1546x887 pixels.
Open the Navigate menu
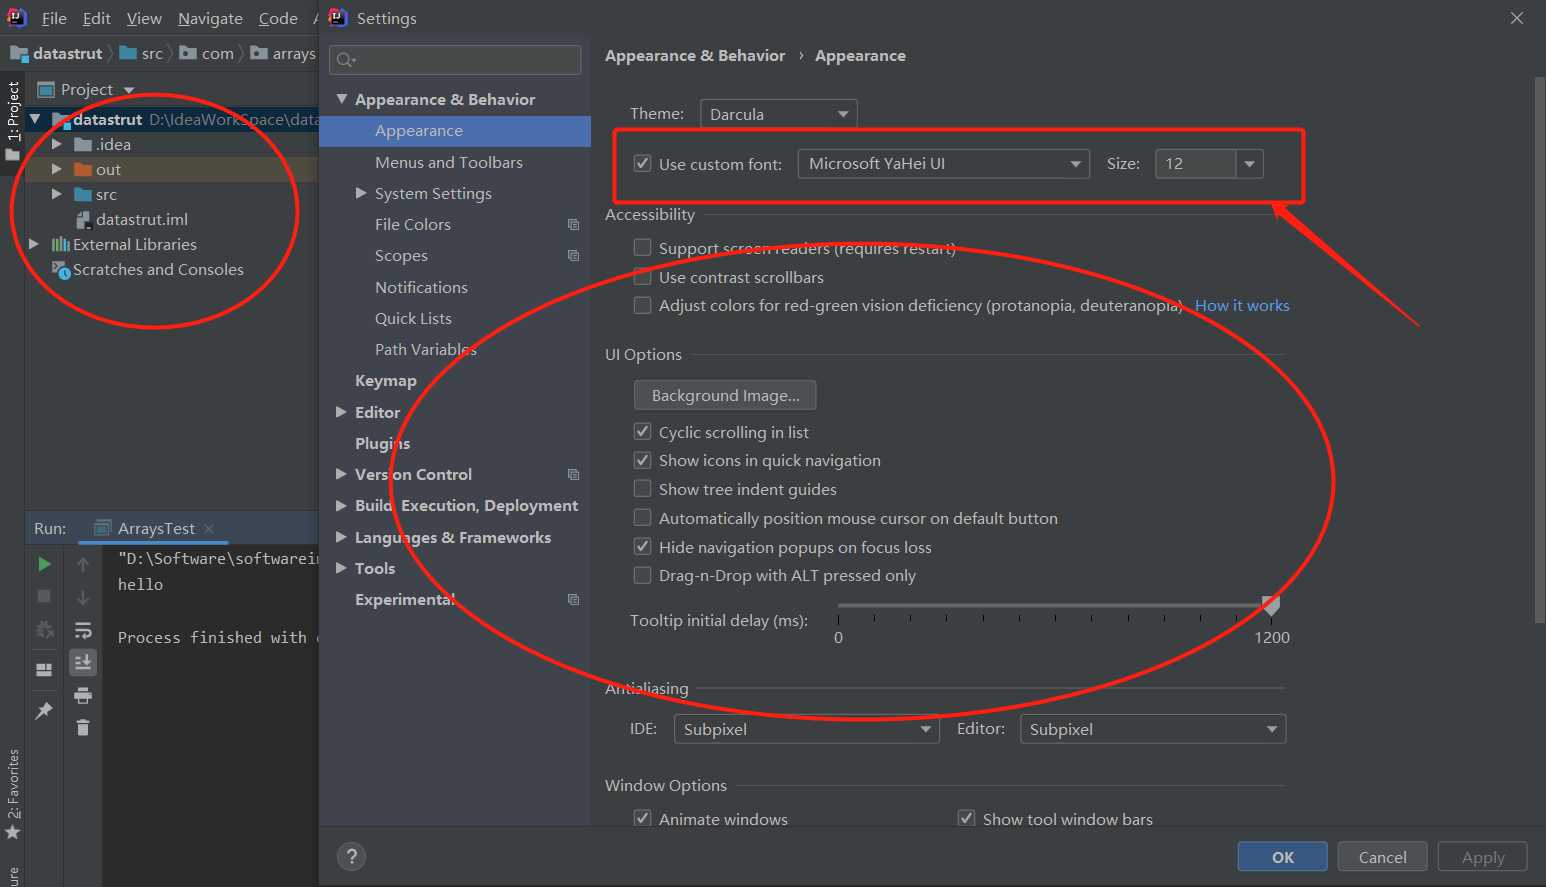click(210, 18)
